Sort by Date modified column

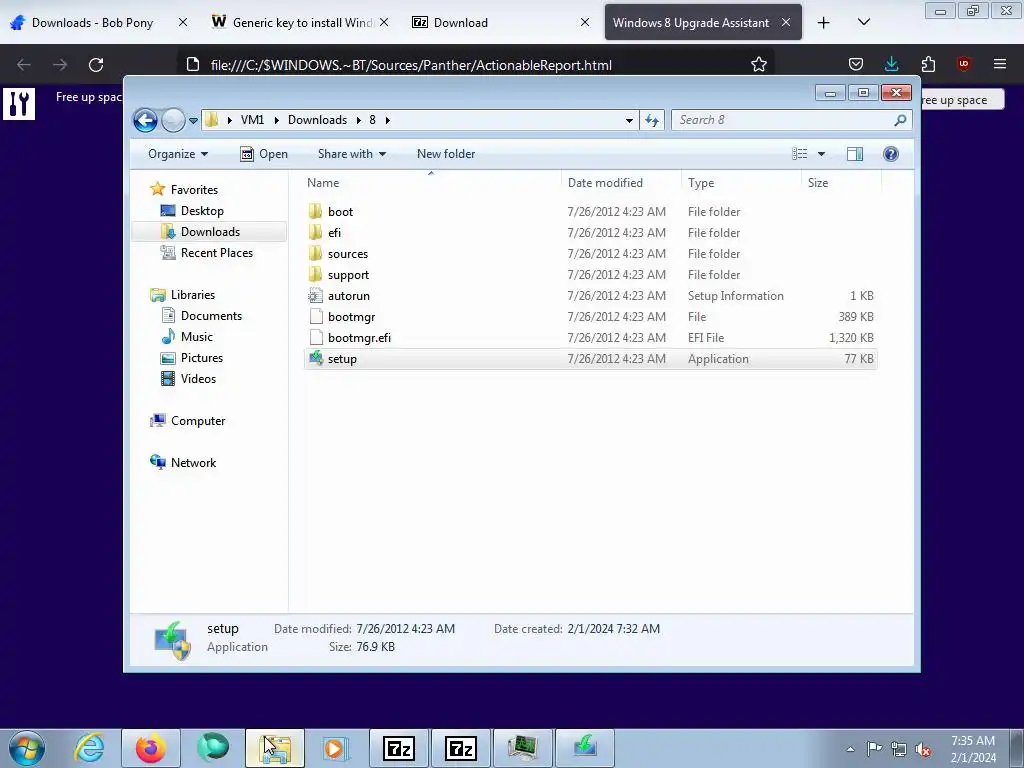621,183
